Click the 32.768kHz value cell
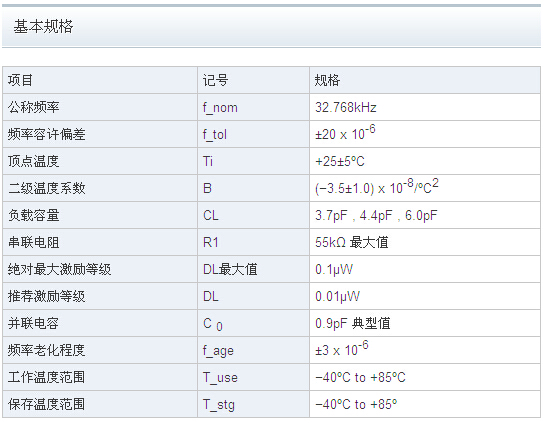Viewport: 547px width, 423px height. pos(425,107)
